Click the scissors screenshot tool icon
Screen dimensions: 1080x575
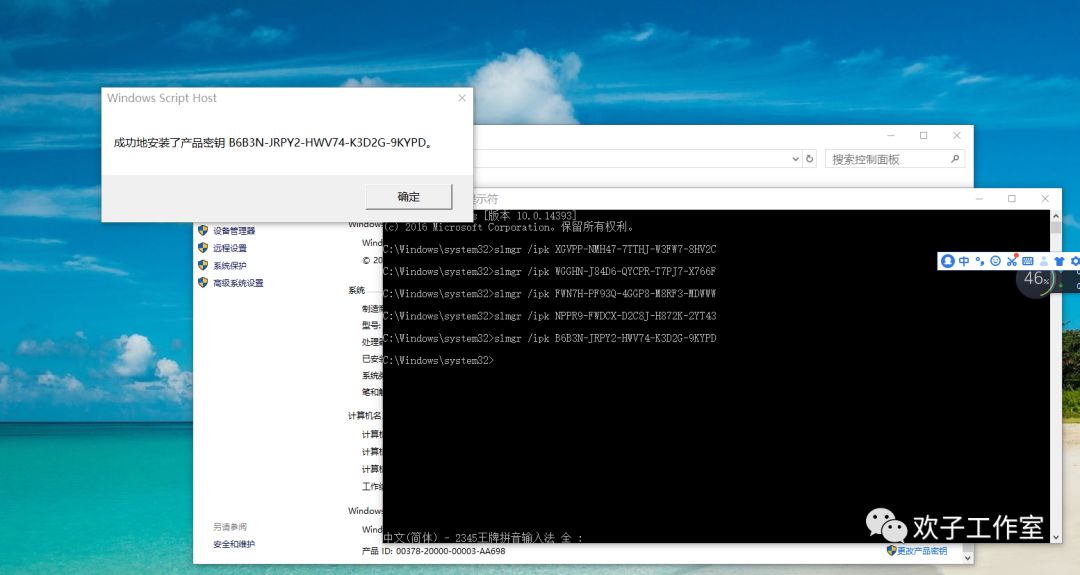tap(1011, 261)
